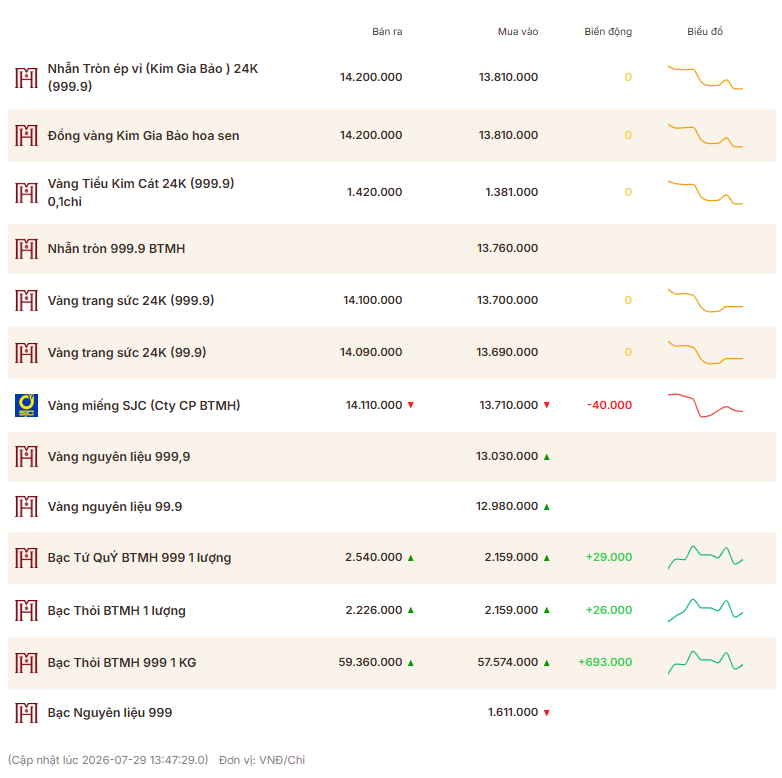782x778 pixels.
Task: Select Bạc Thỏi BTMH 999 1 KG name
Action: pyautogui.click(x=122, y=663)
